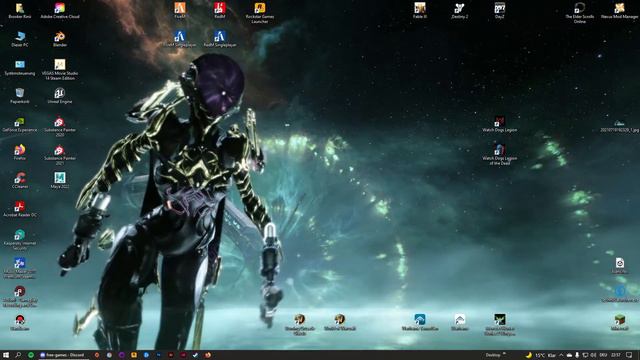Select the Papierkorb recycle bin

(20, 96)
